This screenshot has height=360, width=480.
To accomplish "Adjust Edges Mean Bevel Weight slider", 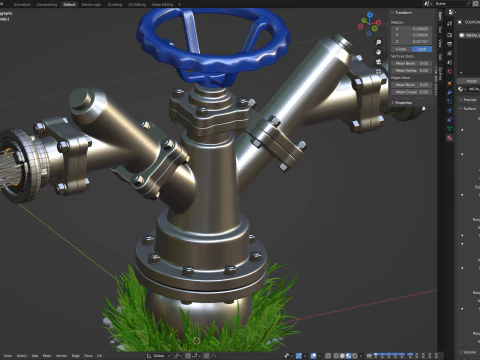I will pos(412,85).
